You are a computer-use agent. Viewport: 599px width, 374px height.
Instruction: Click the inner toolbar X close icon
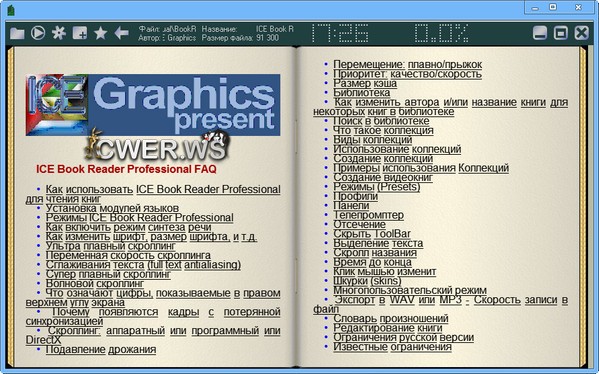pos(581,33)
